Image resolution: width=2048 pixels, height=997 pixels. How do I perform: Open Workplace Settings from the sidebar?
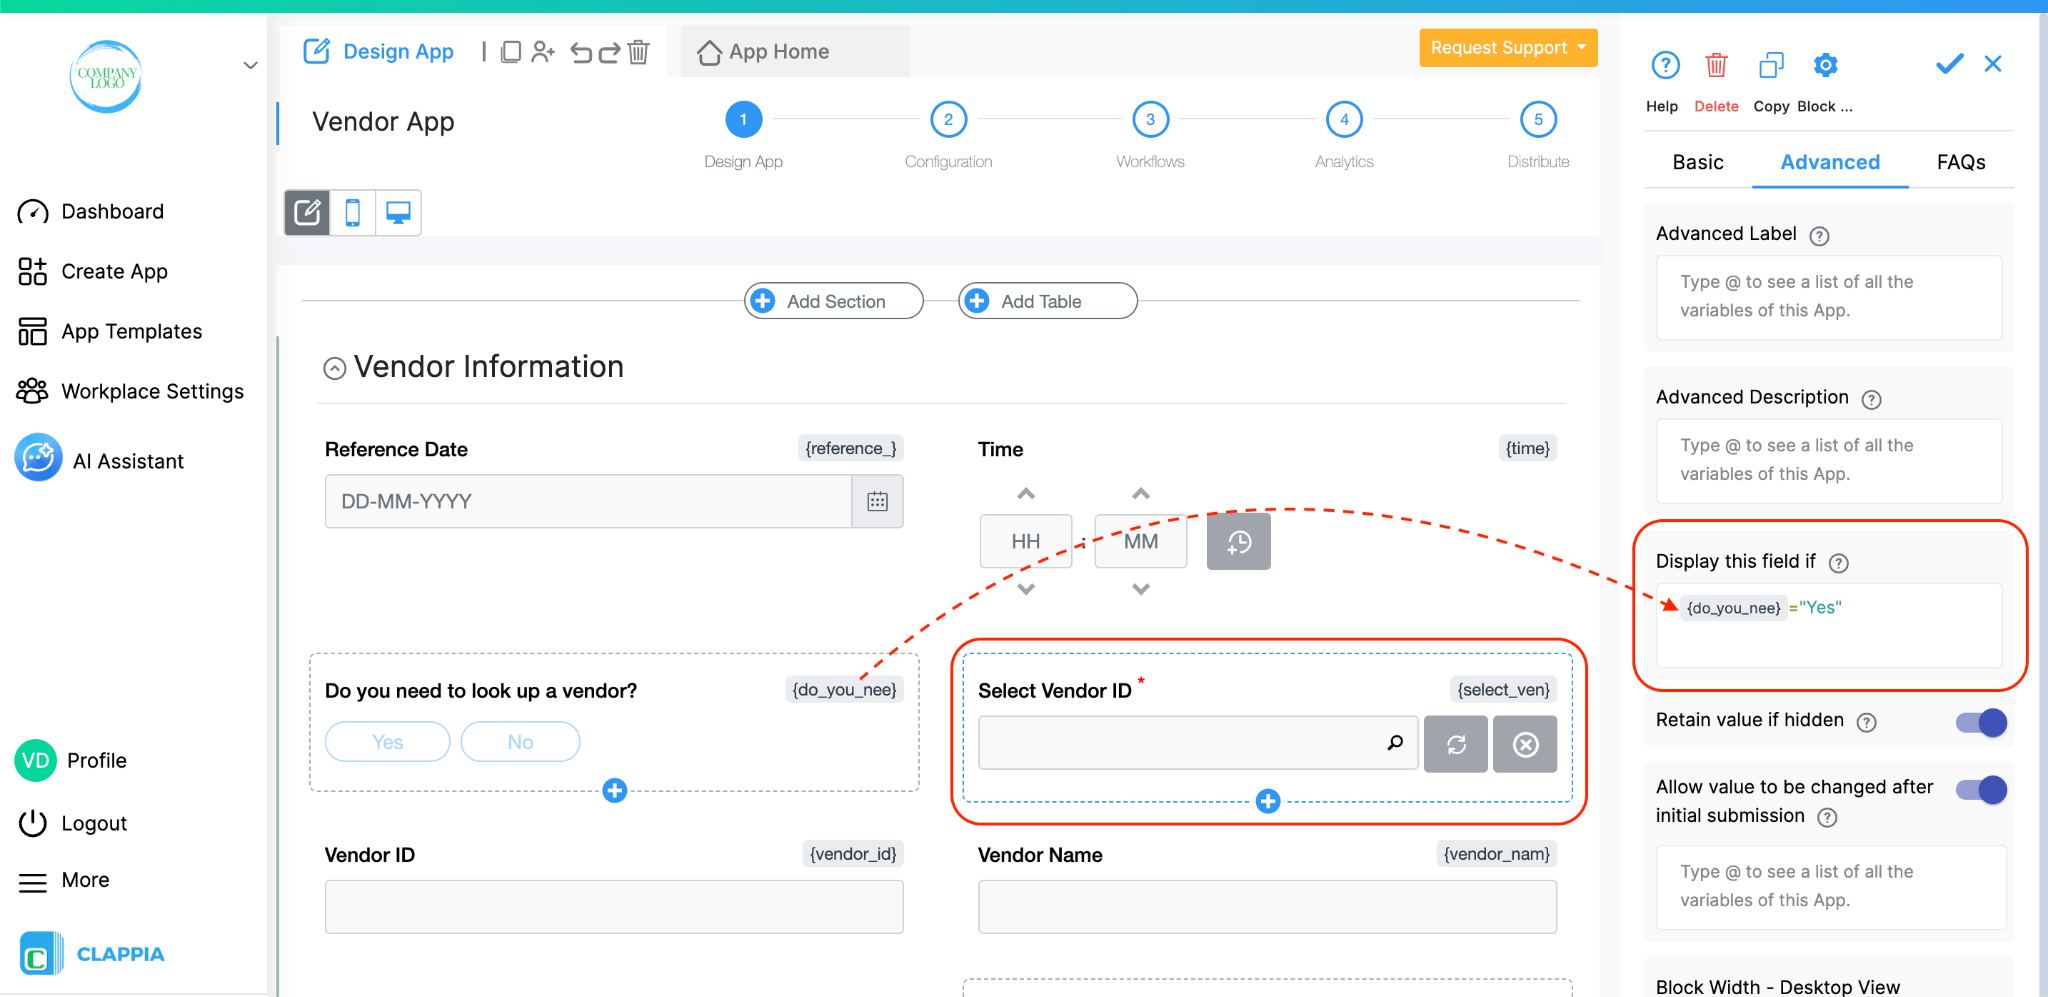pyautogui.click(x=130, y=392)
